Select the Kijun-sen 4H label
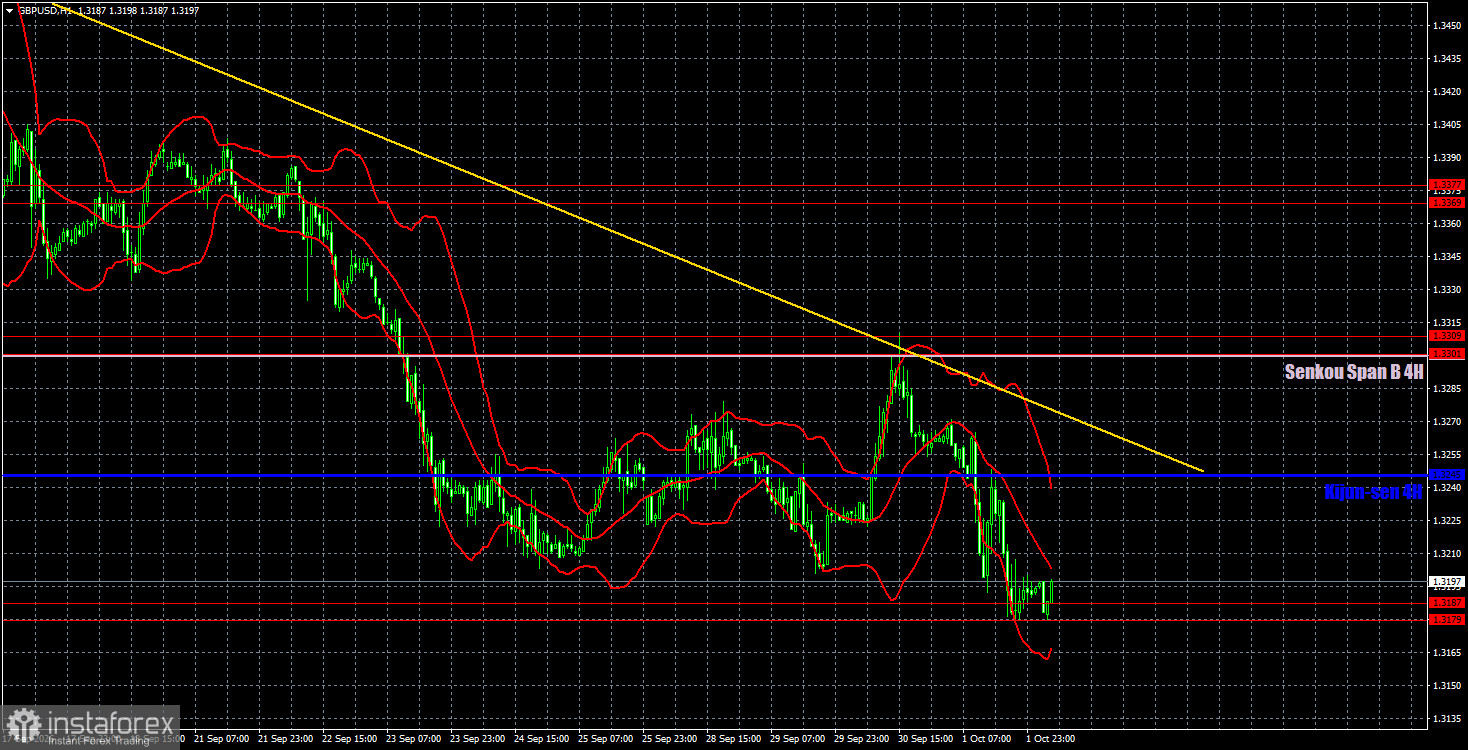Image resolution: width=1468 pixels, height=750 pixels. tap(1372, 491)
